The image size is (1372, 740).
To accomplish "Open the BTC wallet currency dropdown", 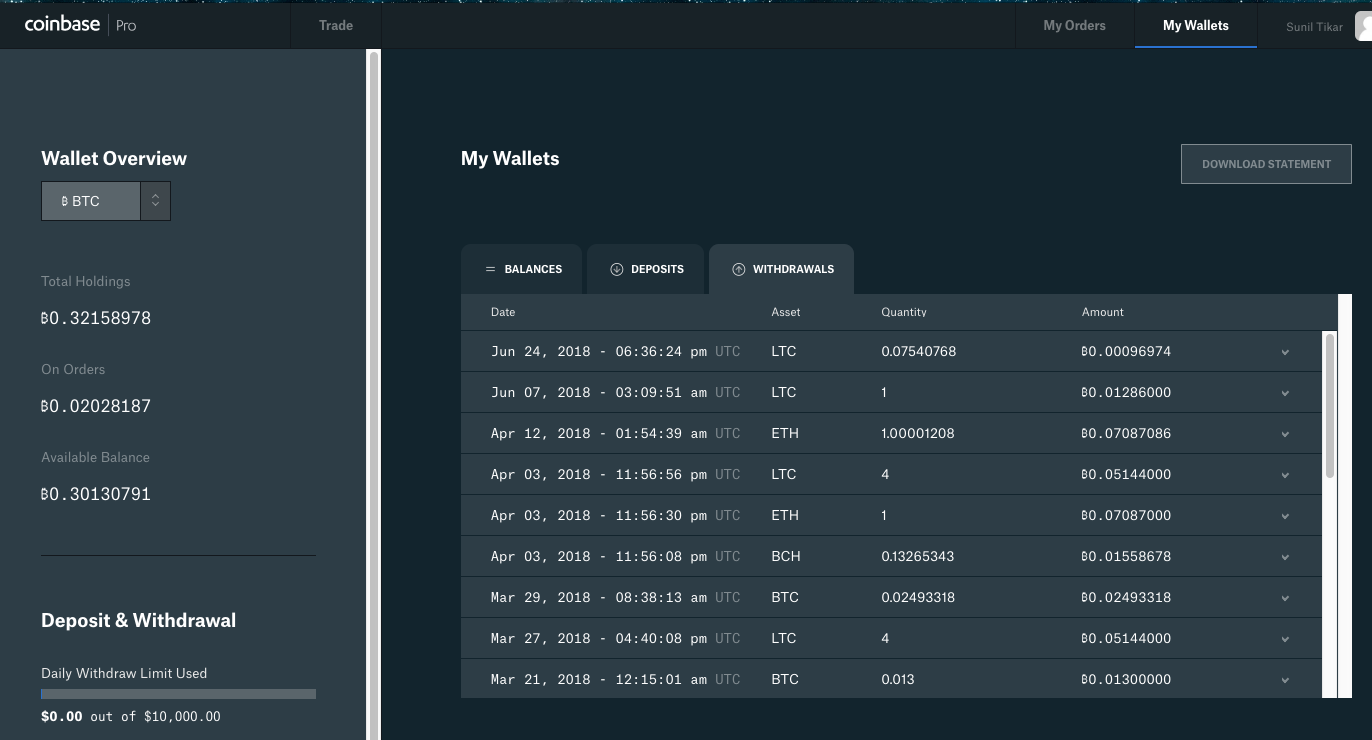I will tap(106, 201).
